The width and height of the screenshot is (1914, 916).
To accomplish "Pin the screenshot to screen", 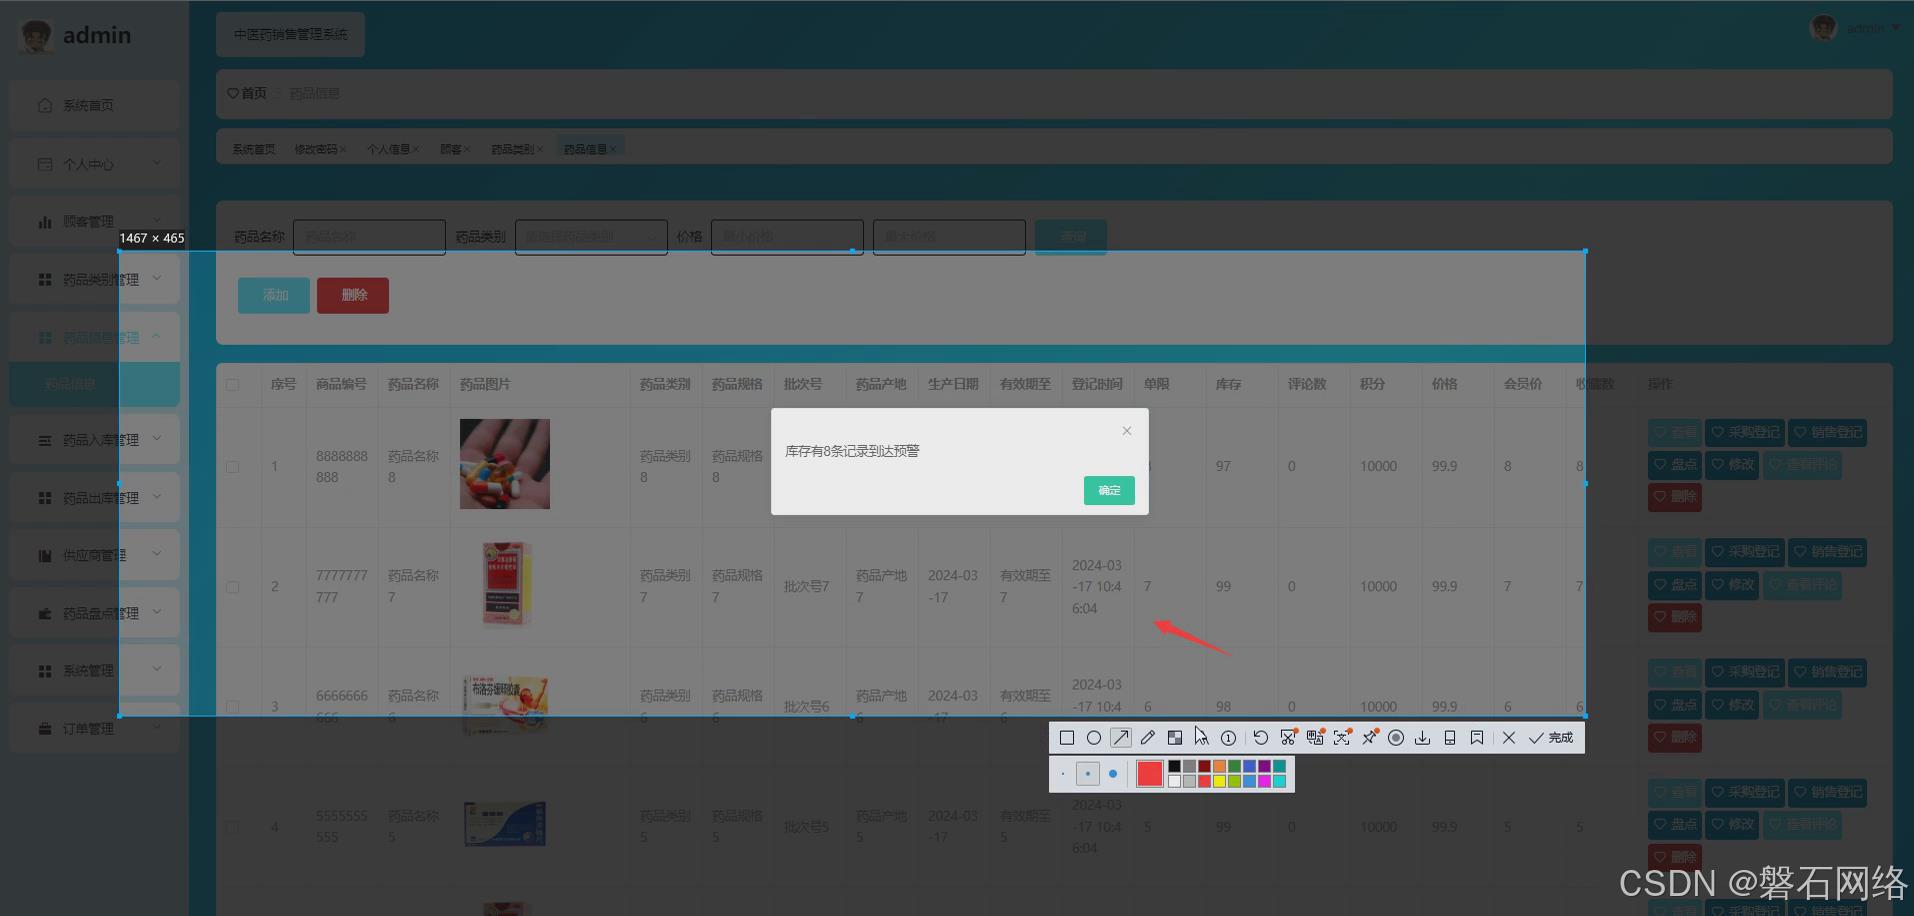I will pos(1369,738).
